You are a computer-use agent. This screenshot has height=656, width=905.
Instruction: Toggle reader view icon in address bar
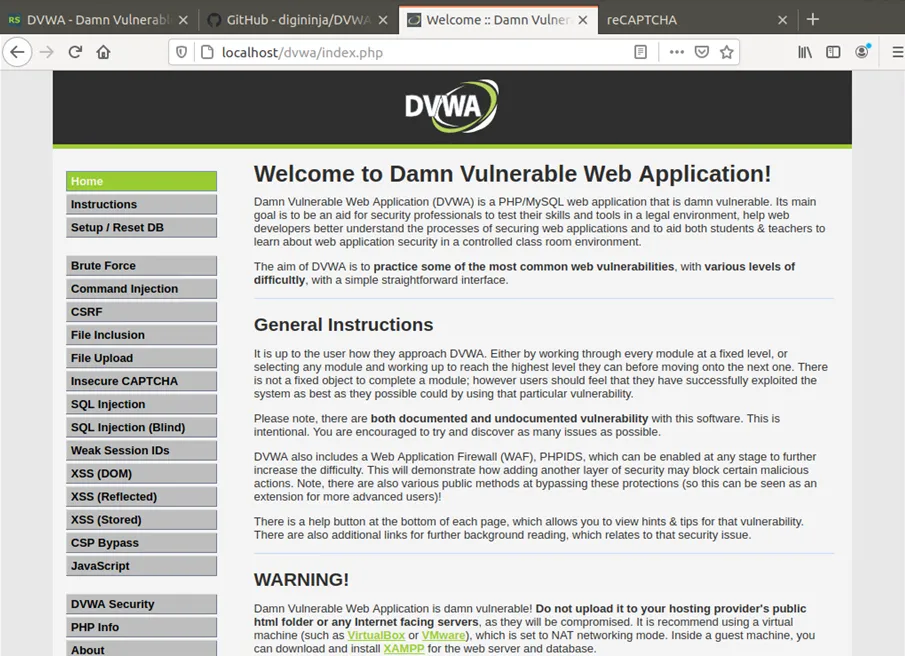point(640,53)
